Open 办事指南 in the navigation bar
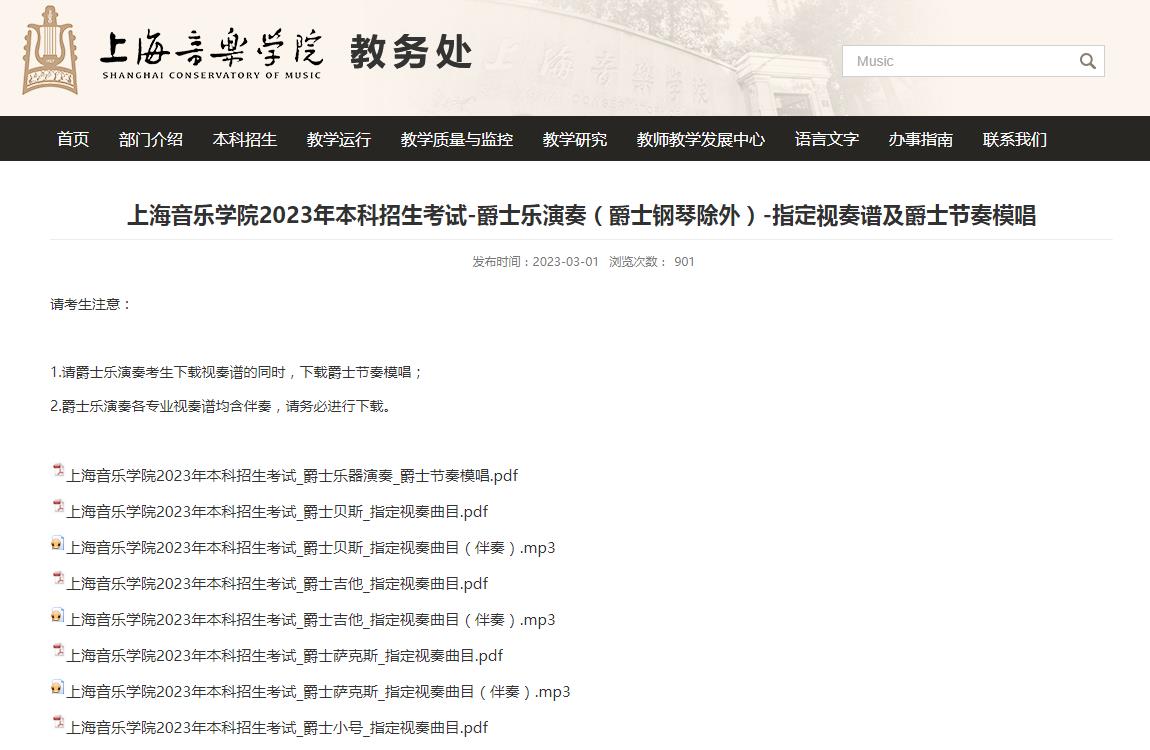Image resolution: width=1150 pixels, height=750 pixels. [920, 139]
